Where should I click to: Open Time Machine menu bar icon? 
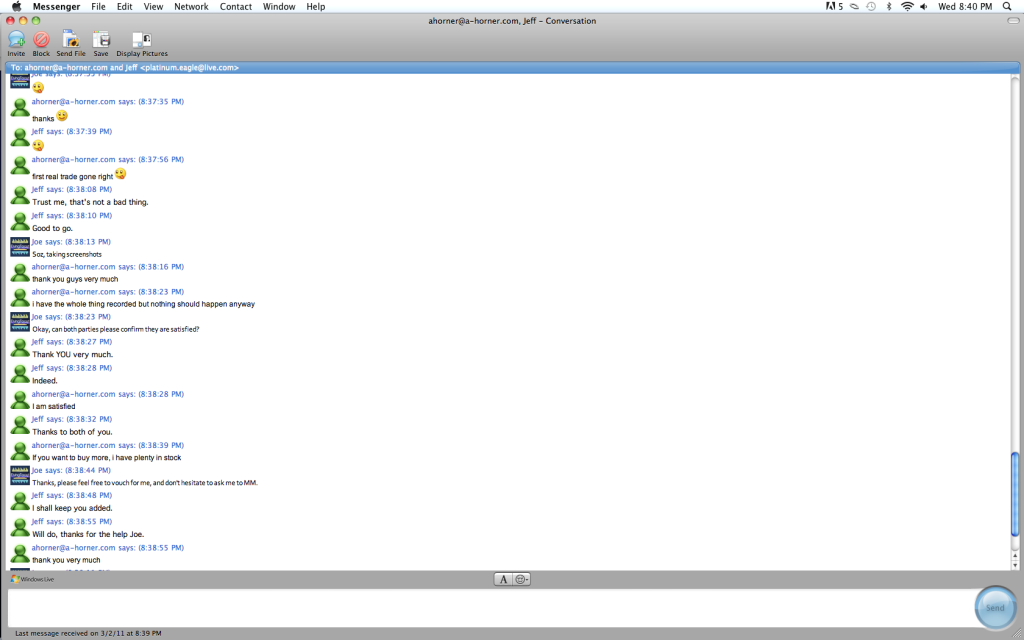click(871, 7)
